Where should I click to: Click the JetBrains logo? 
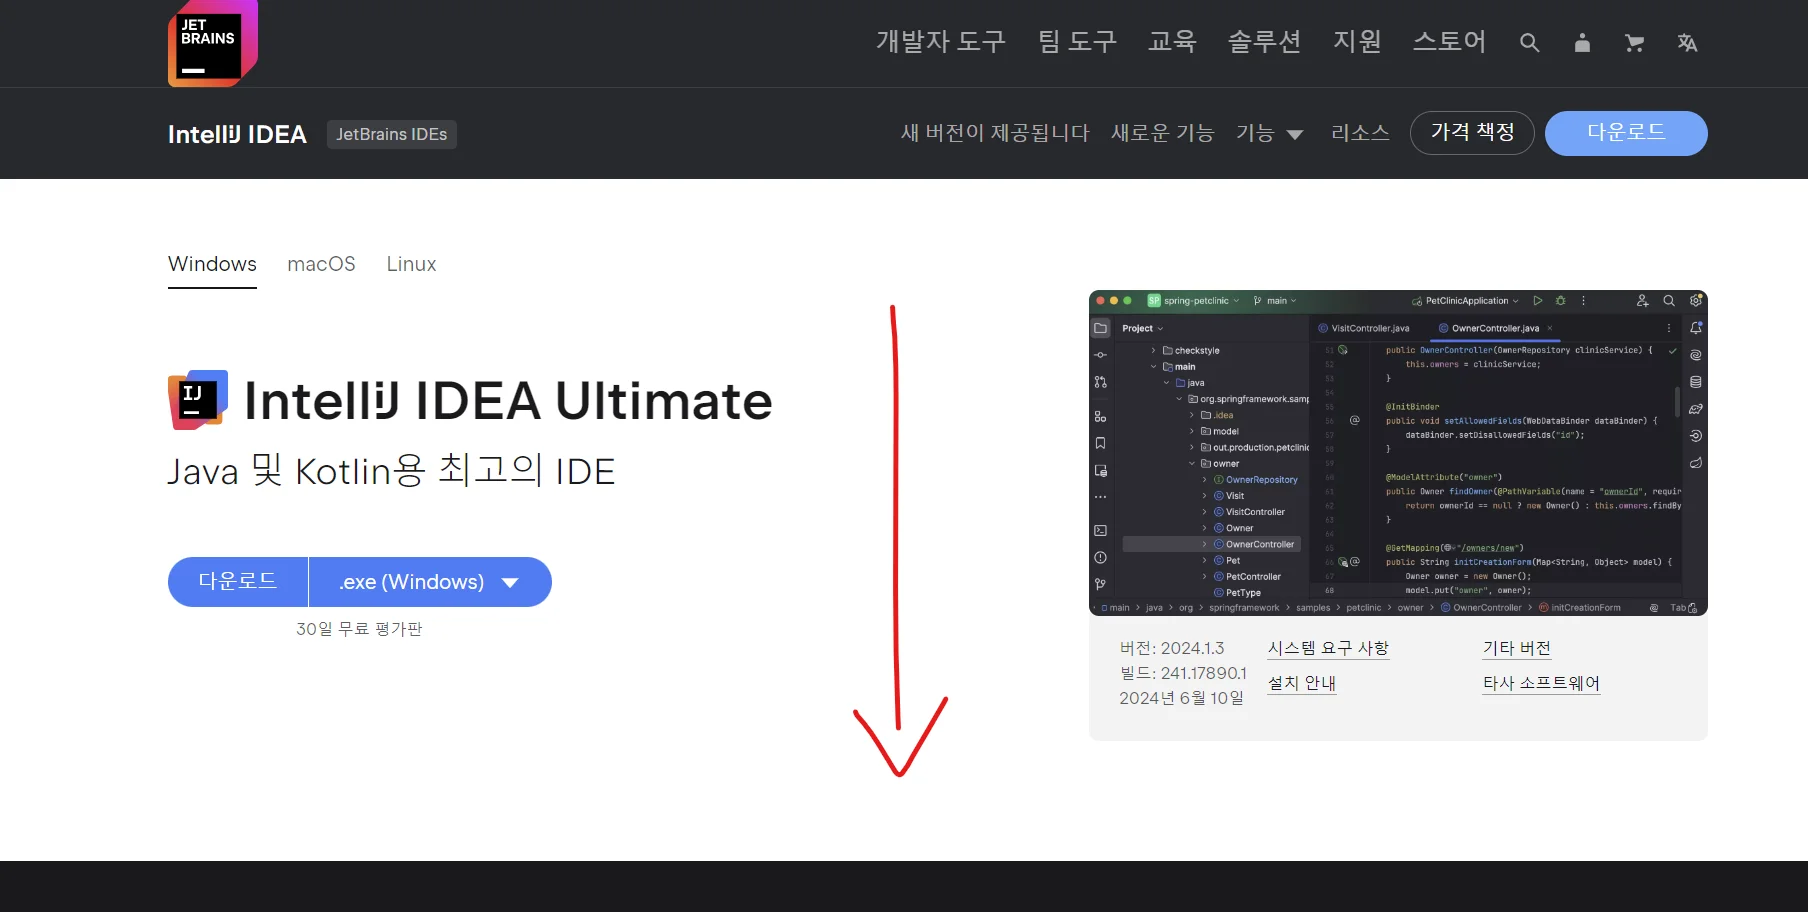point(213,43)
